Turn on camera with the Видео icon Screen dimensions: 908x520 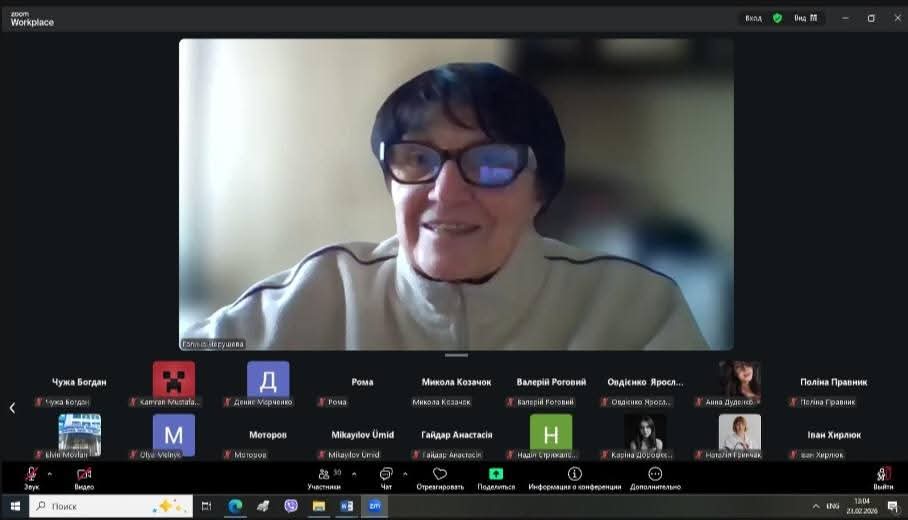84,475
